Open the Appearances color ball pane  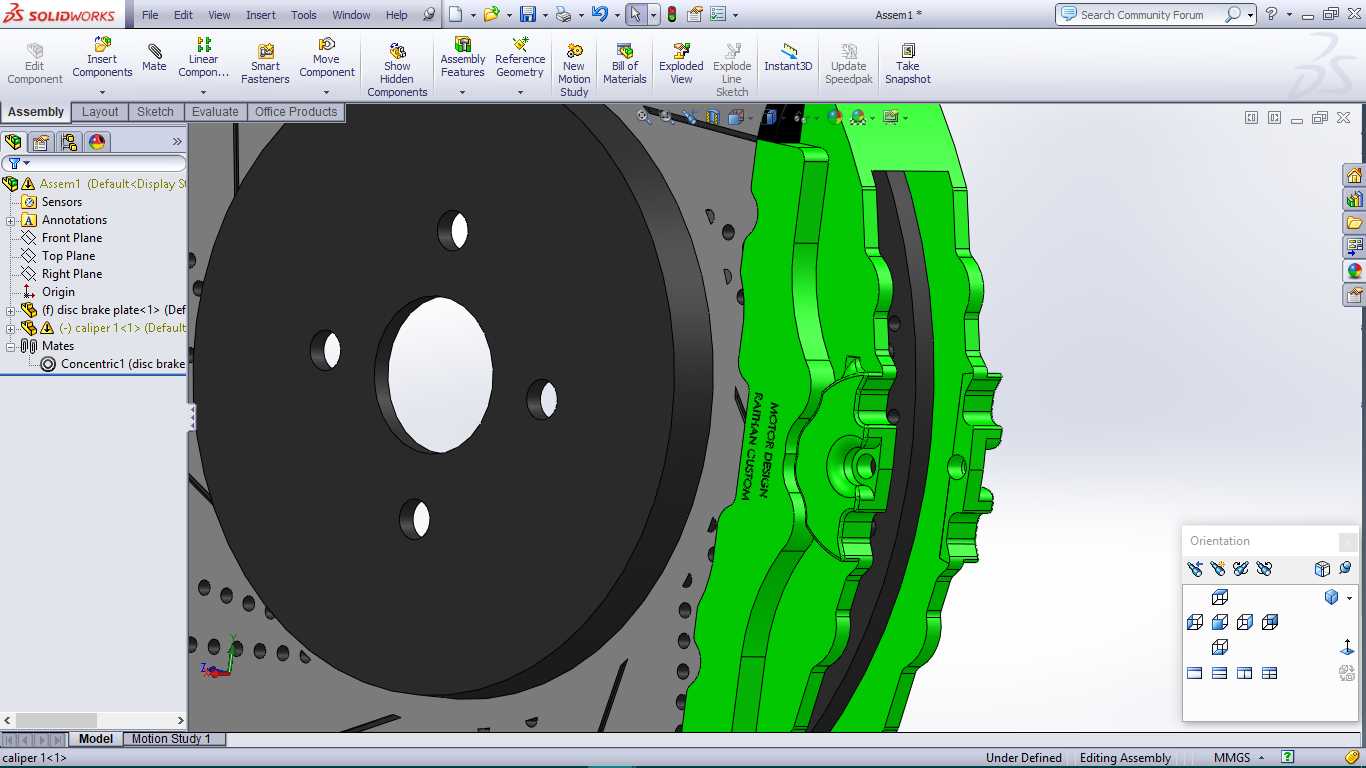click(1355, 271)
